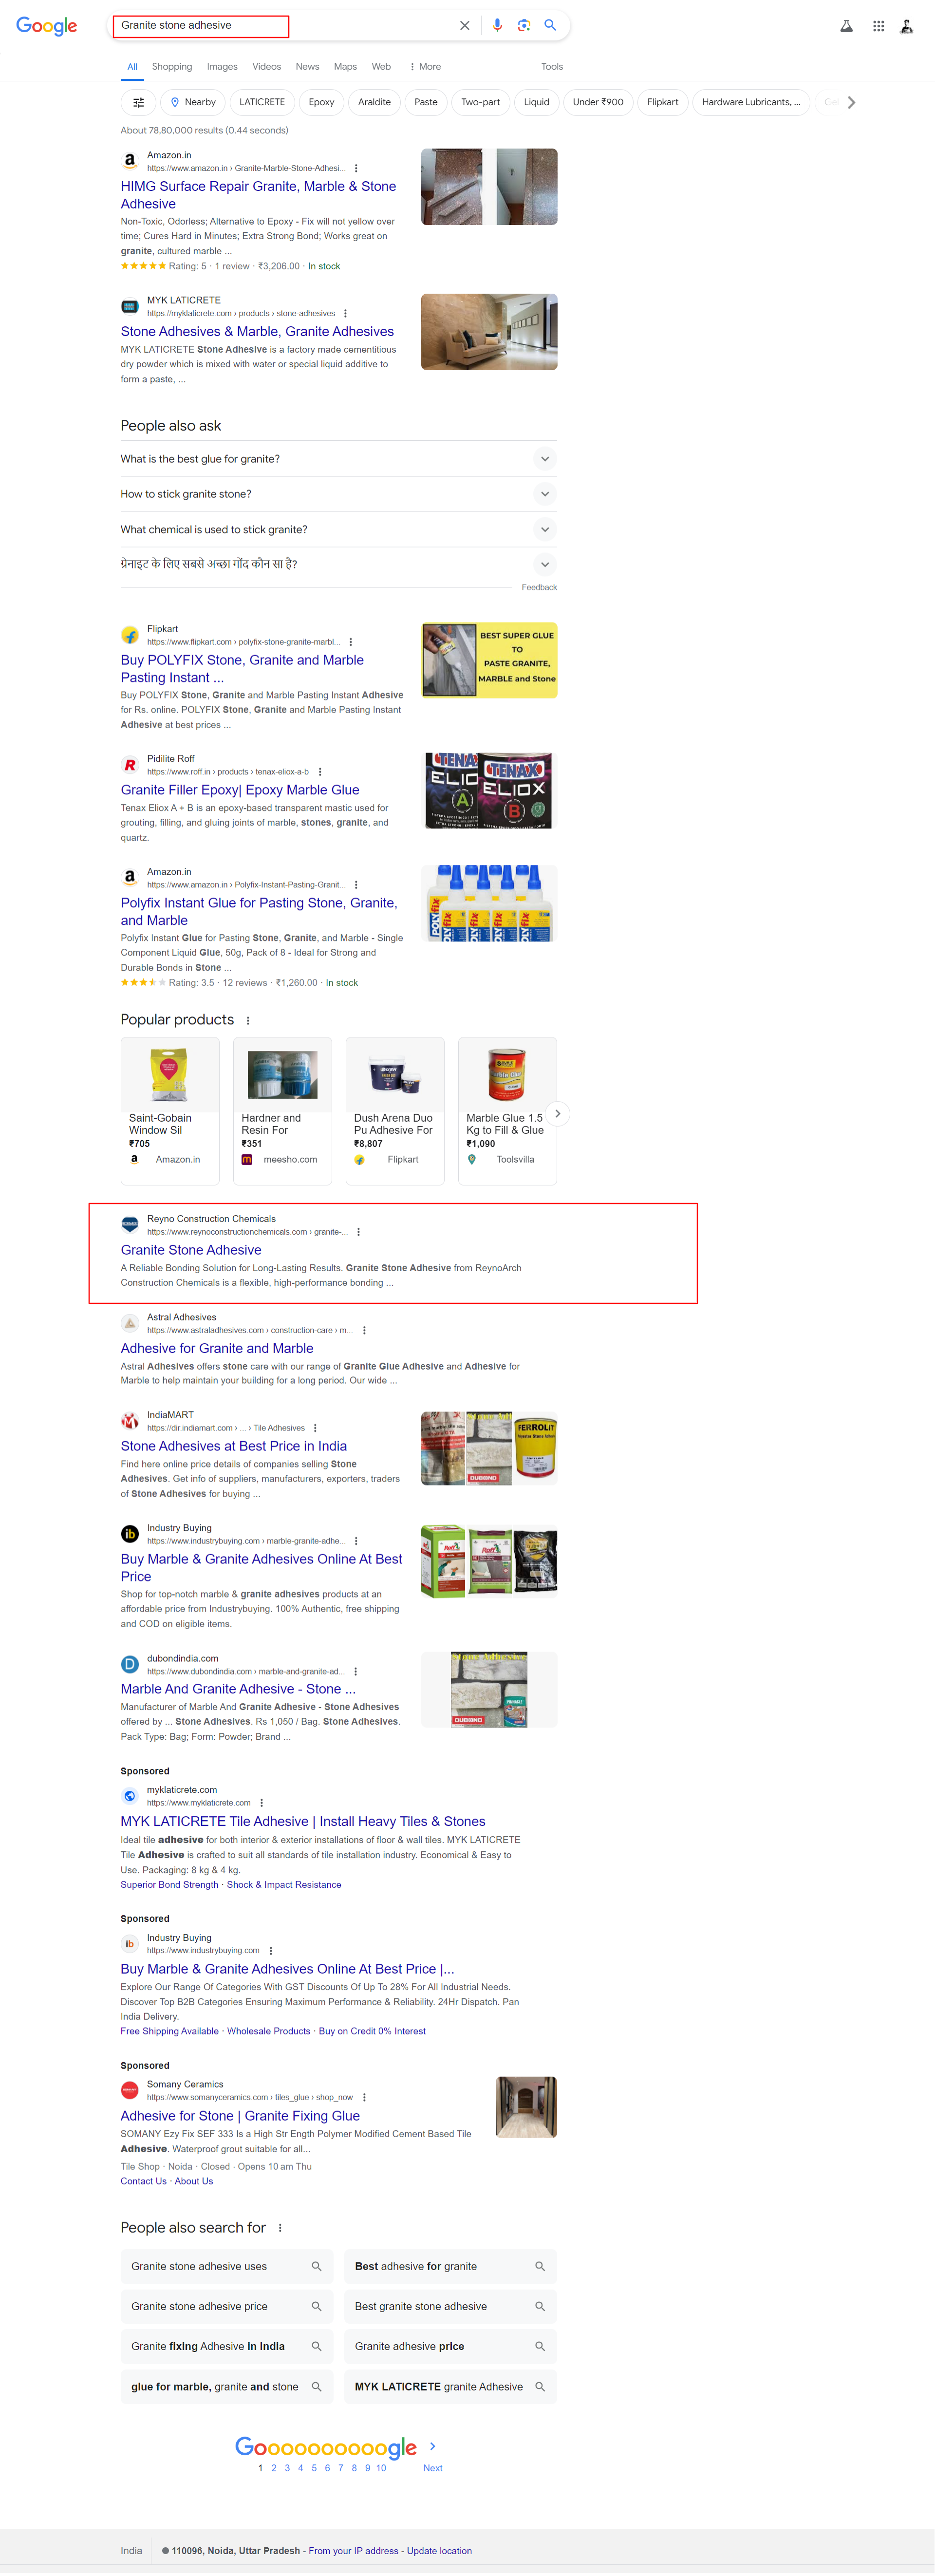This screenshot has width=935, height=2576.
Task: Open Google Lens image search icon
Action: coord(523,25)
